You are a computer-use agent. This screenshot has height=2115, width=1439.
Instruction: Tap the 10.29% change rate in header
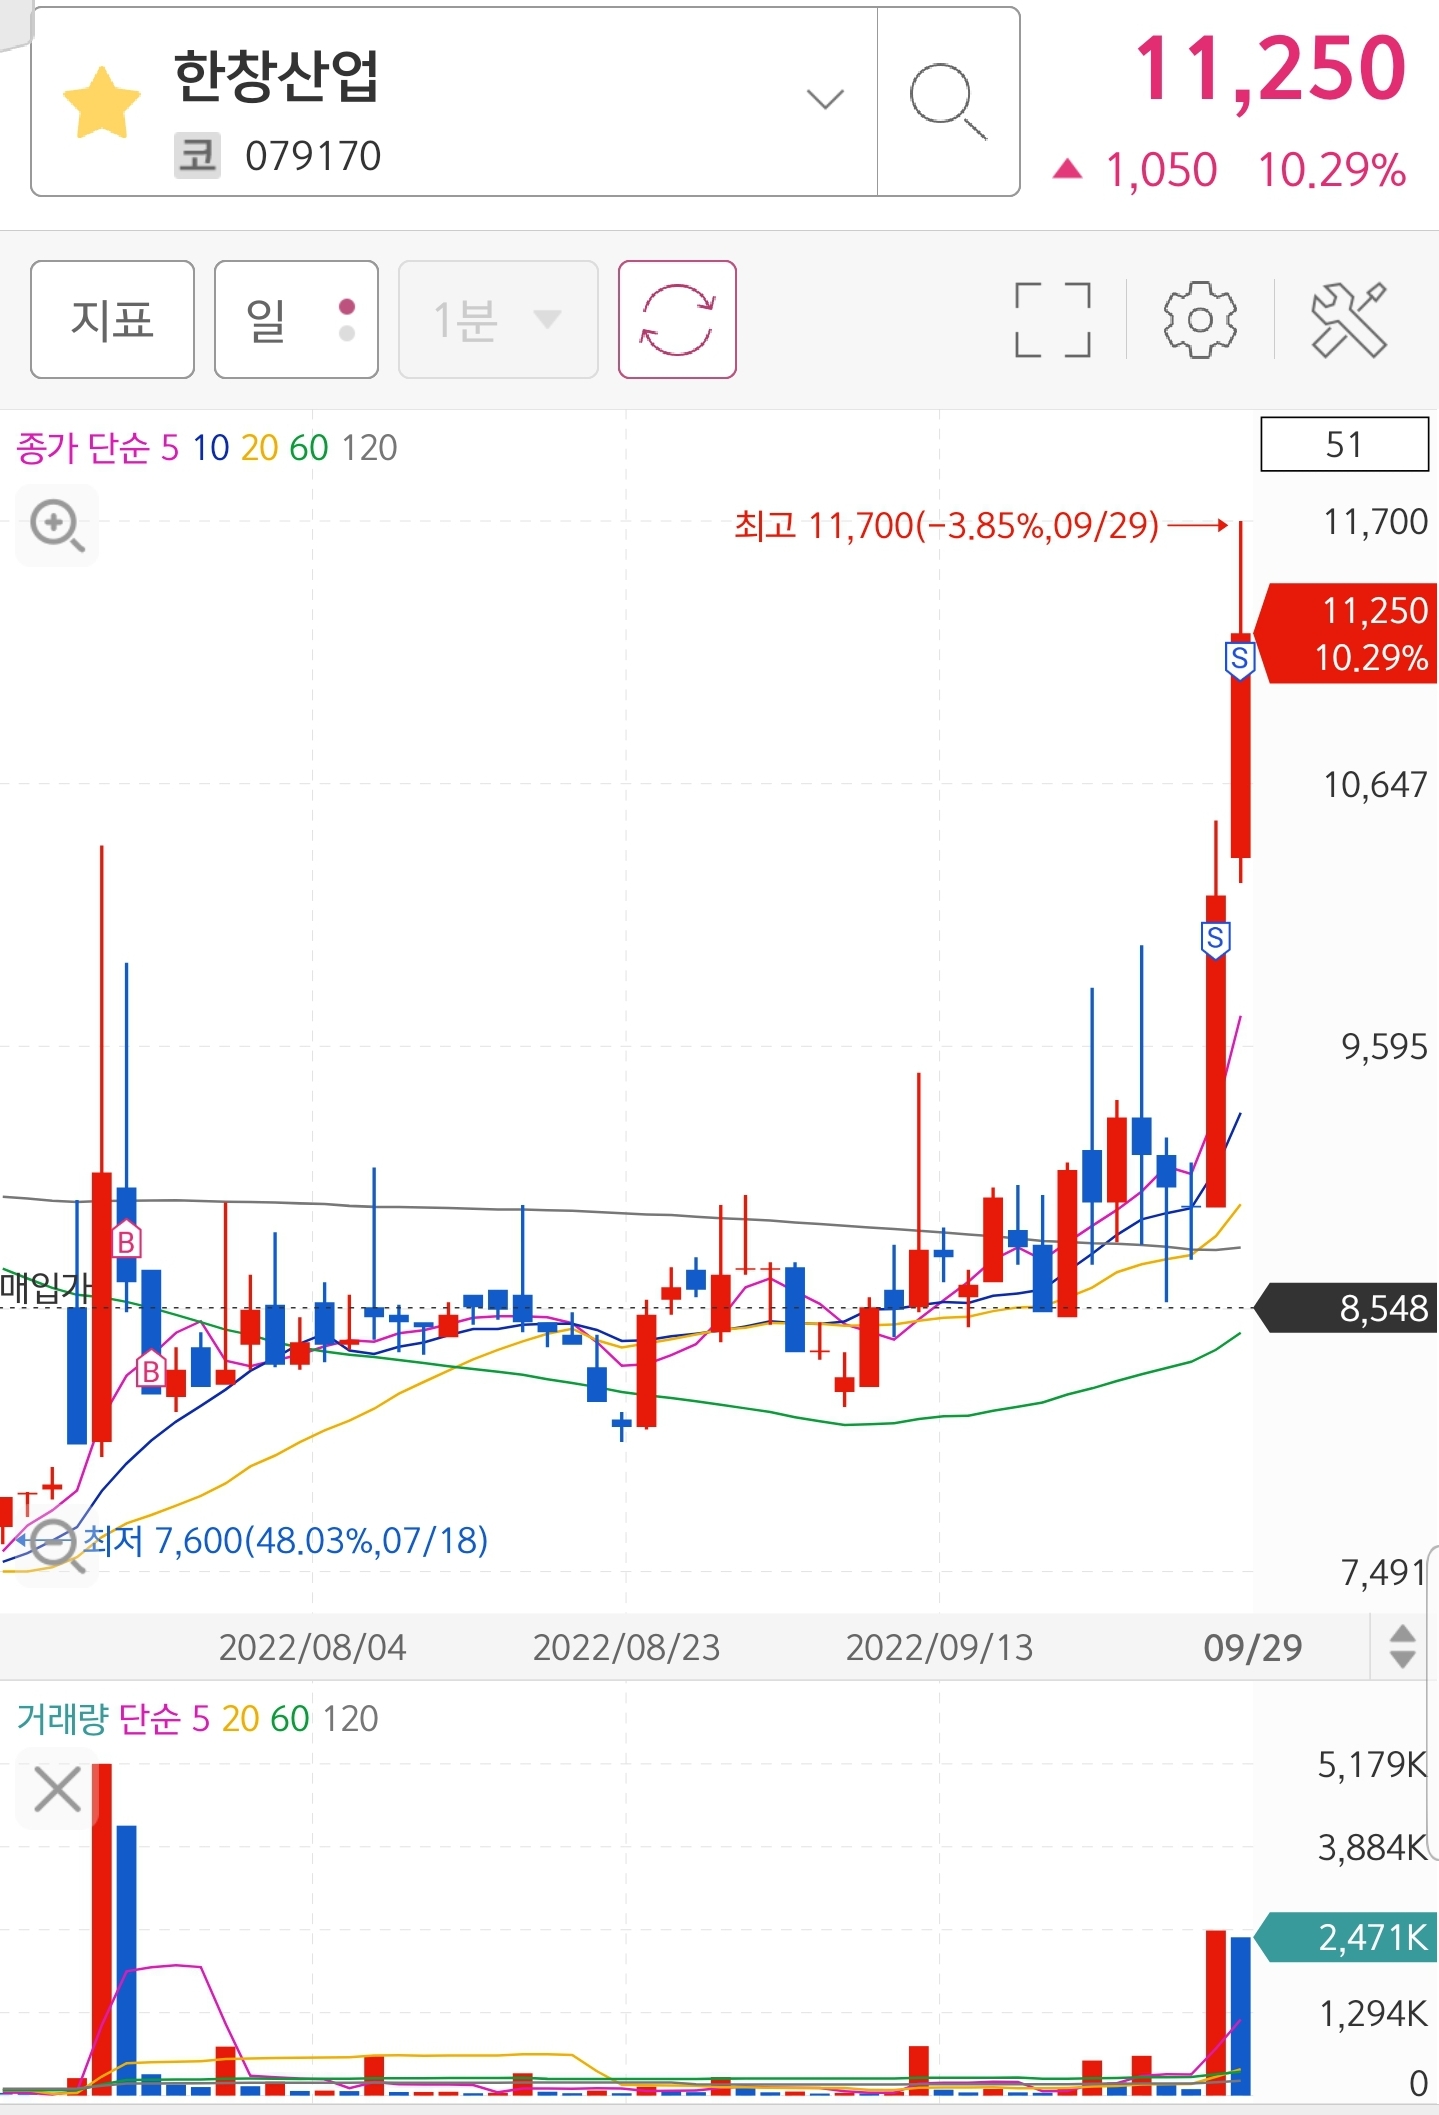click(x=1332, y=170)
